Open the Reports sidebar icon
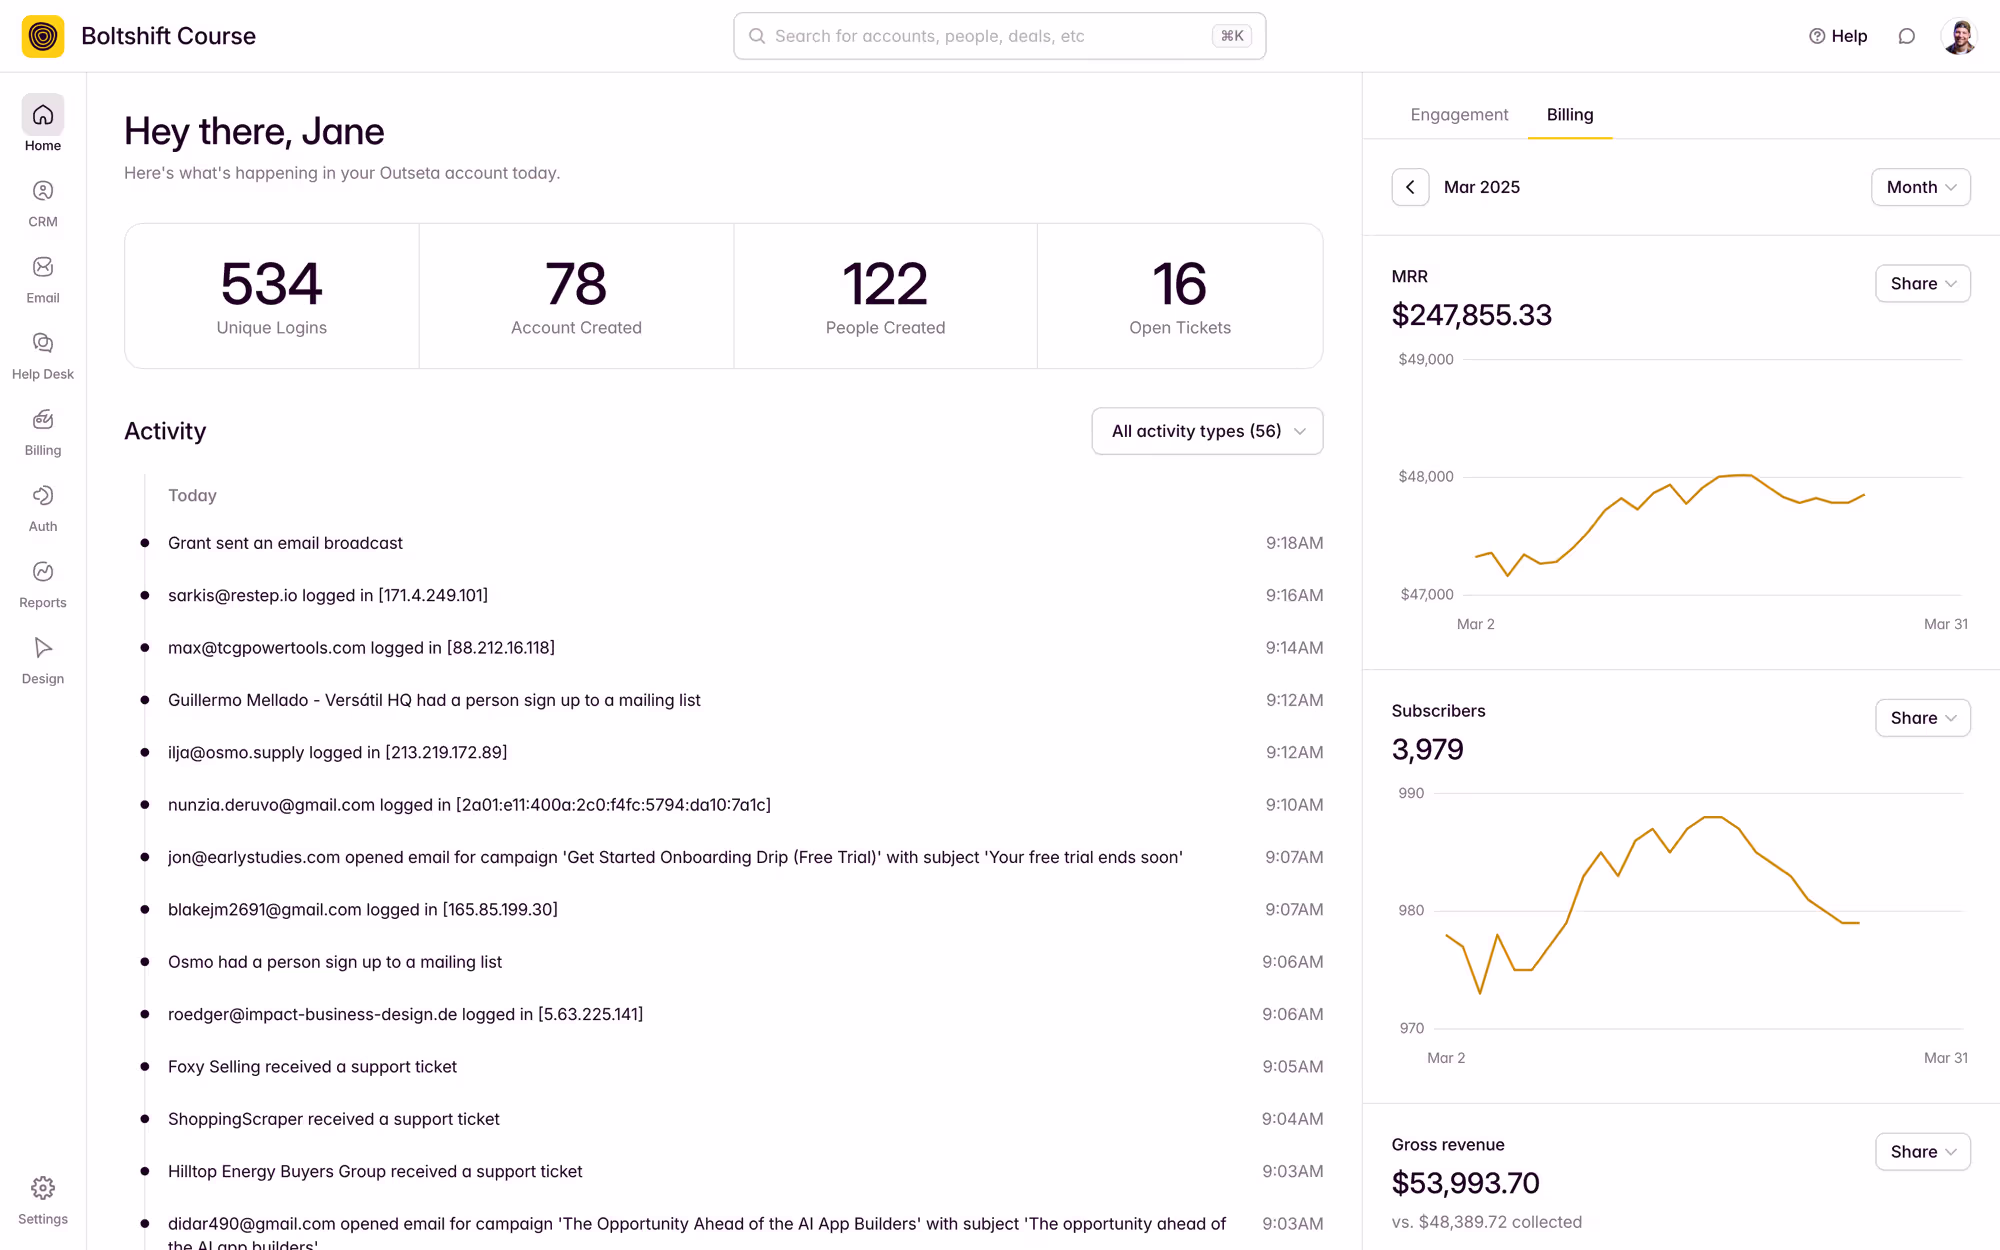2000x1250 pixels. (x=43, y=572)
